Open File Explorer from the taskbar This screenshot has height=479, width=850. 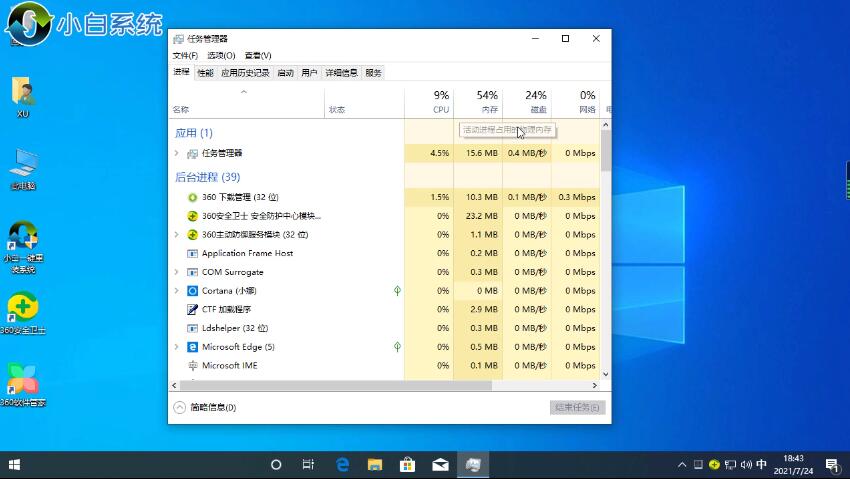point(375,465)
